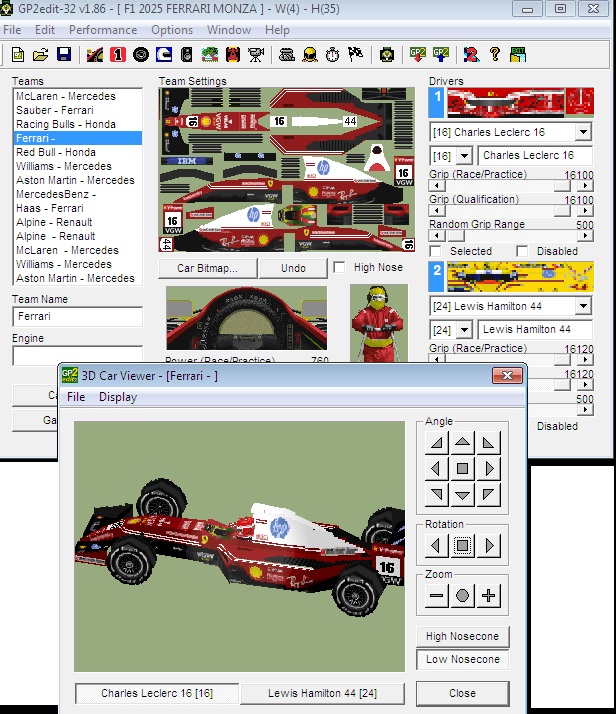The width and height of the screenshot is (616, 714).
Task: Click the High Nosecone button
Action: click(463, 636)
